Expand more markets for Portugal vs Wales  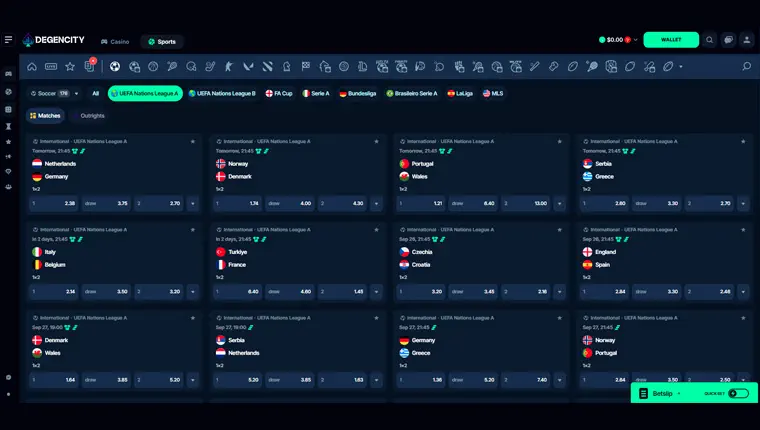tap(560, 204)
